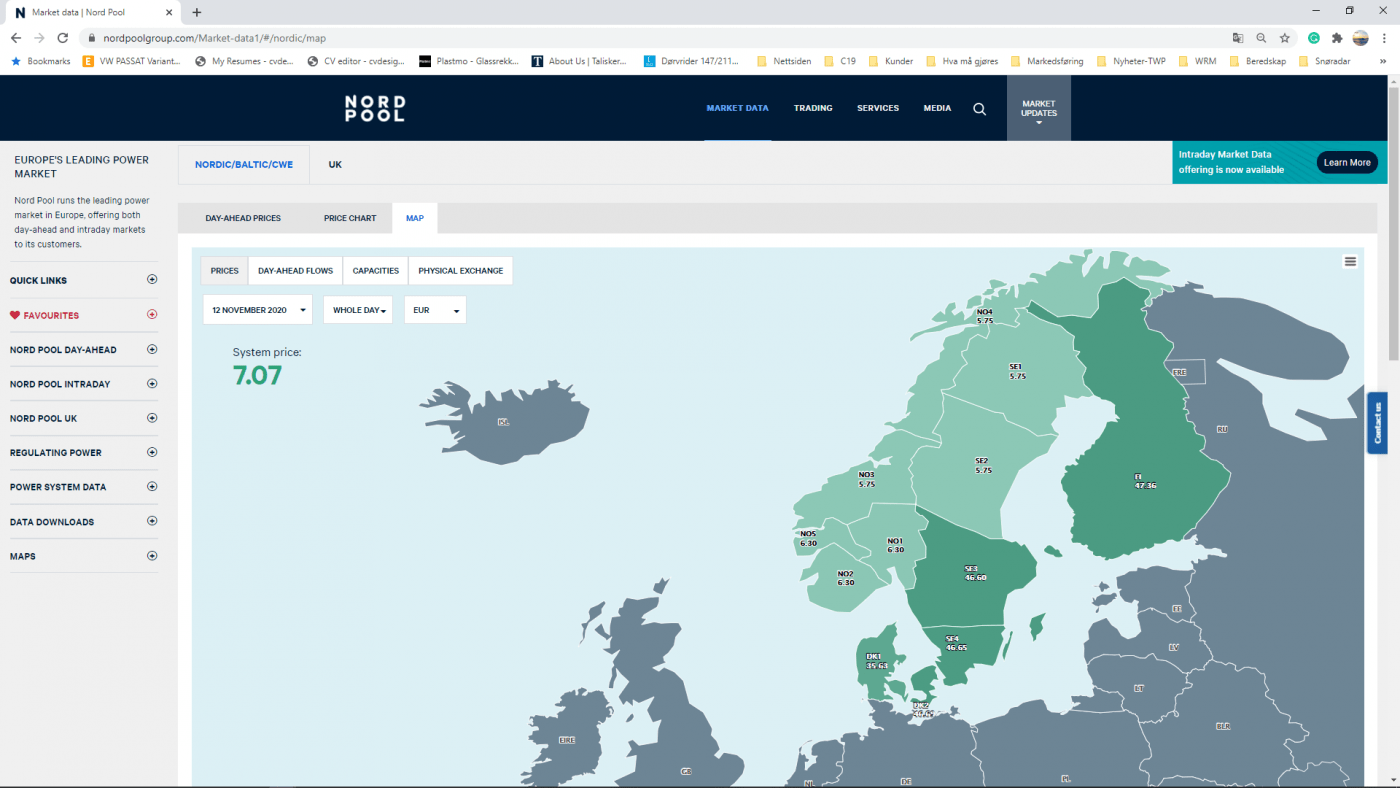
Task: Open the EUR currency dropdown
Action: point(435,310)
